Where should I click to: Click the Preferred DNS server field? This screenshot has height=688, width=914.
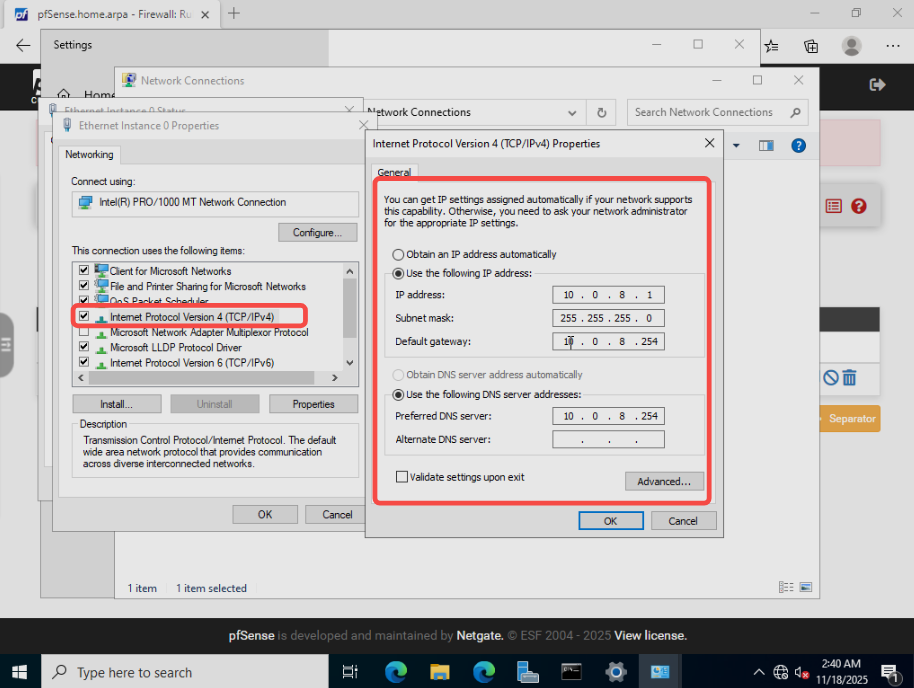point(608,416)
